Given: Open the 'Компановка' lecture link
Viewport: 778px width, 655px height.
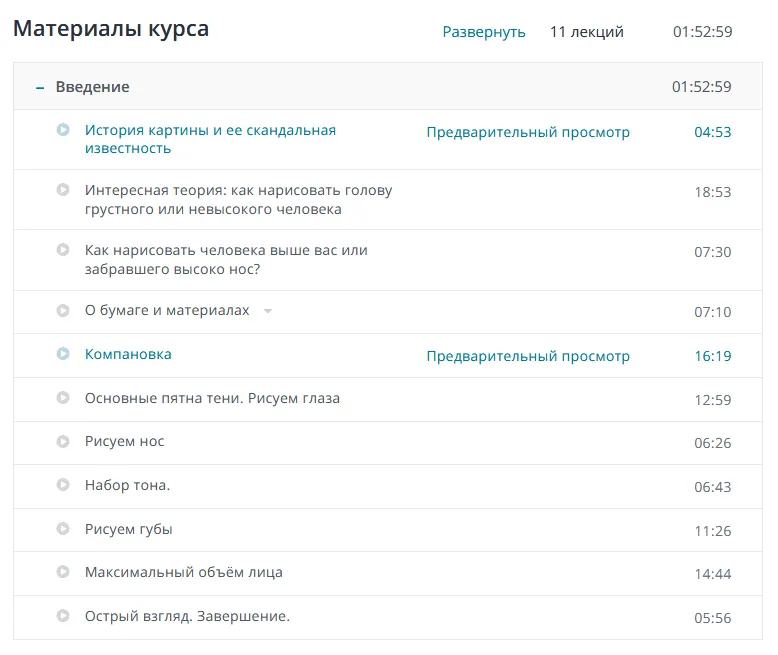Looking at the screenshot, I should 128,354.
